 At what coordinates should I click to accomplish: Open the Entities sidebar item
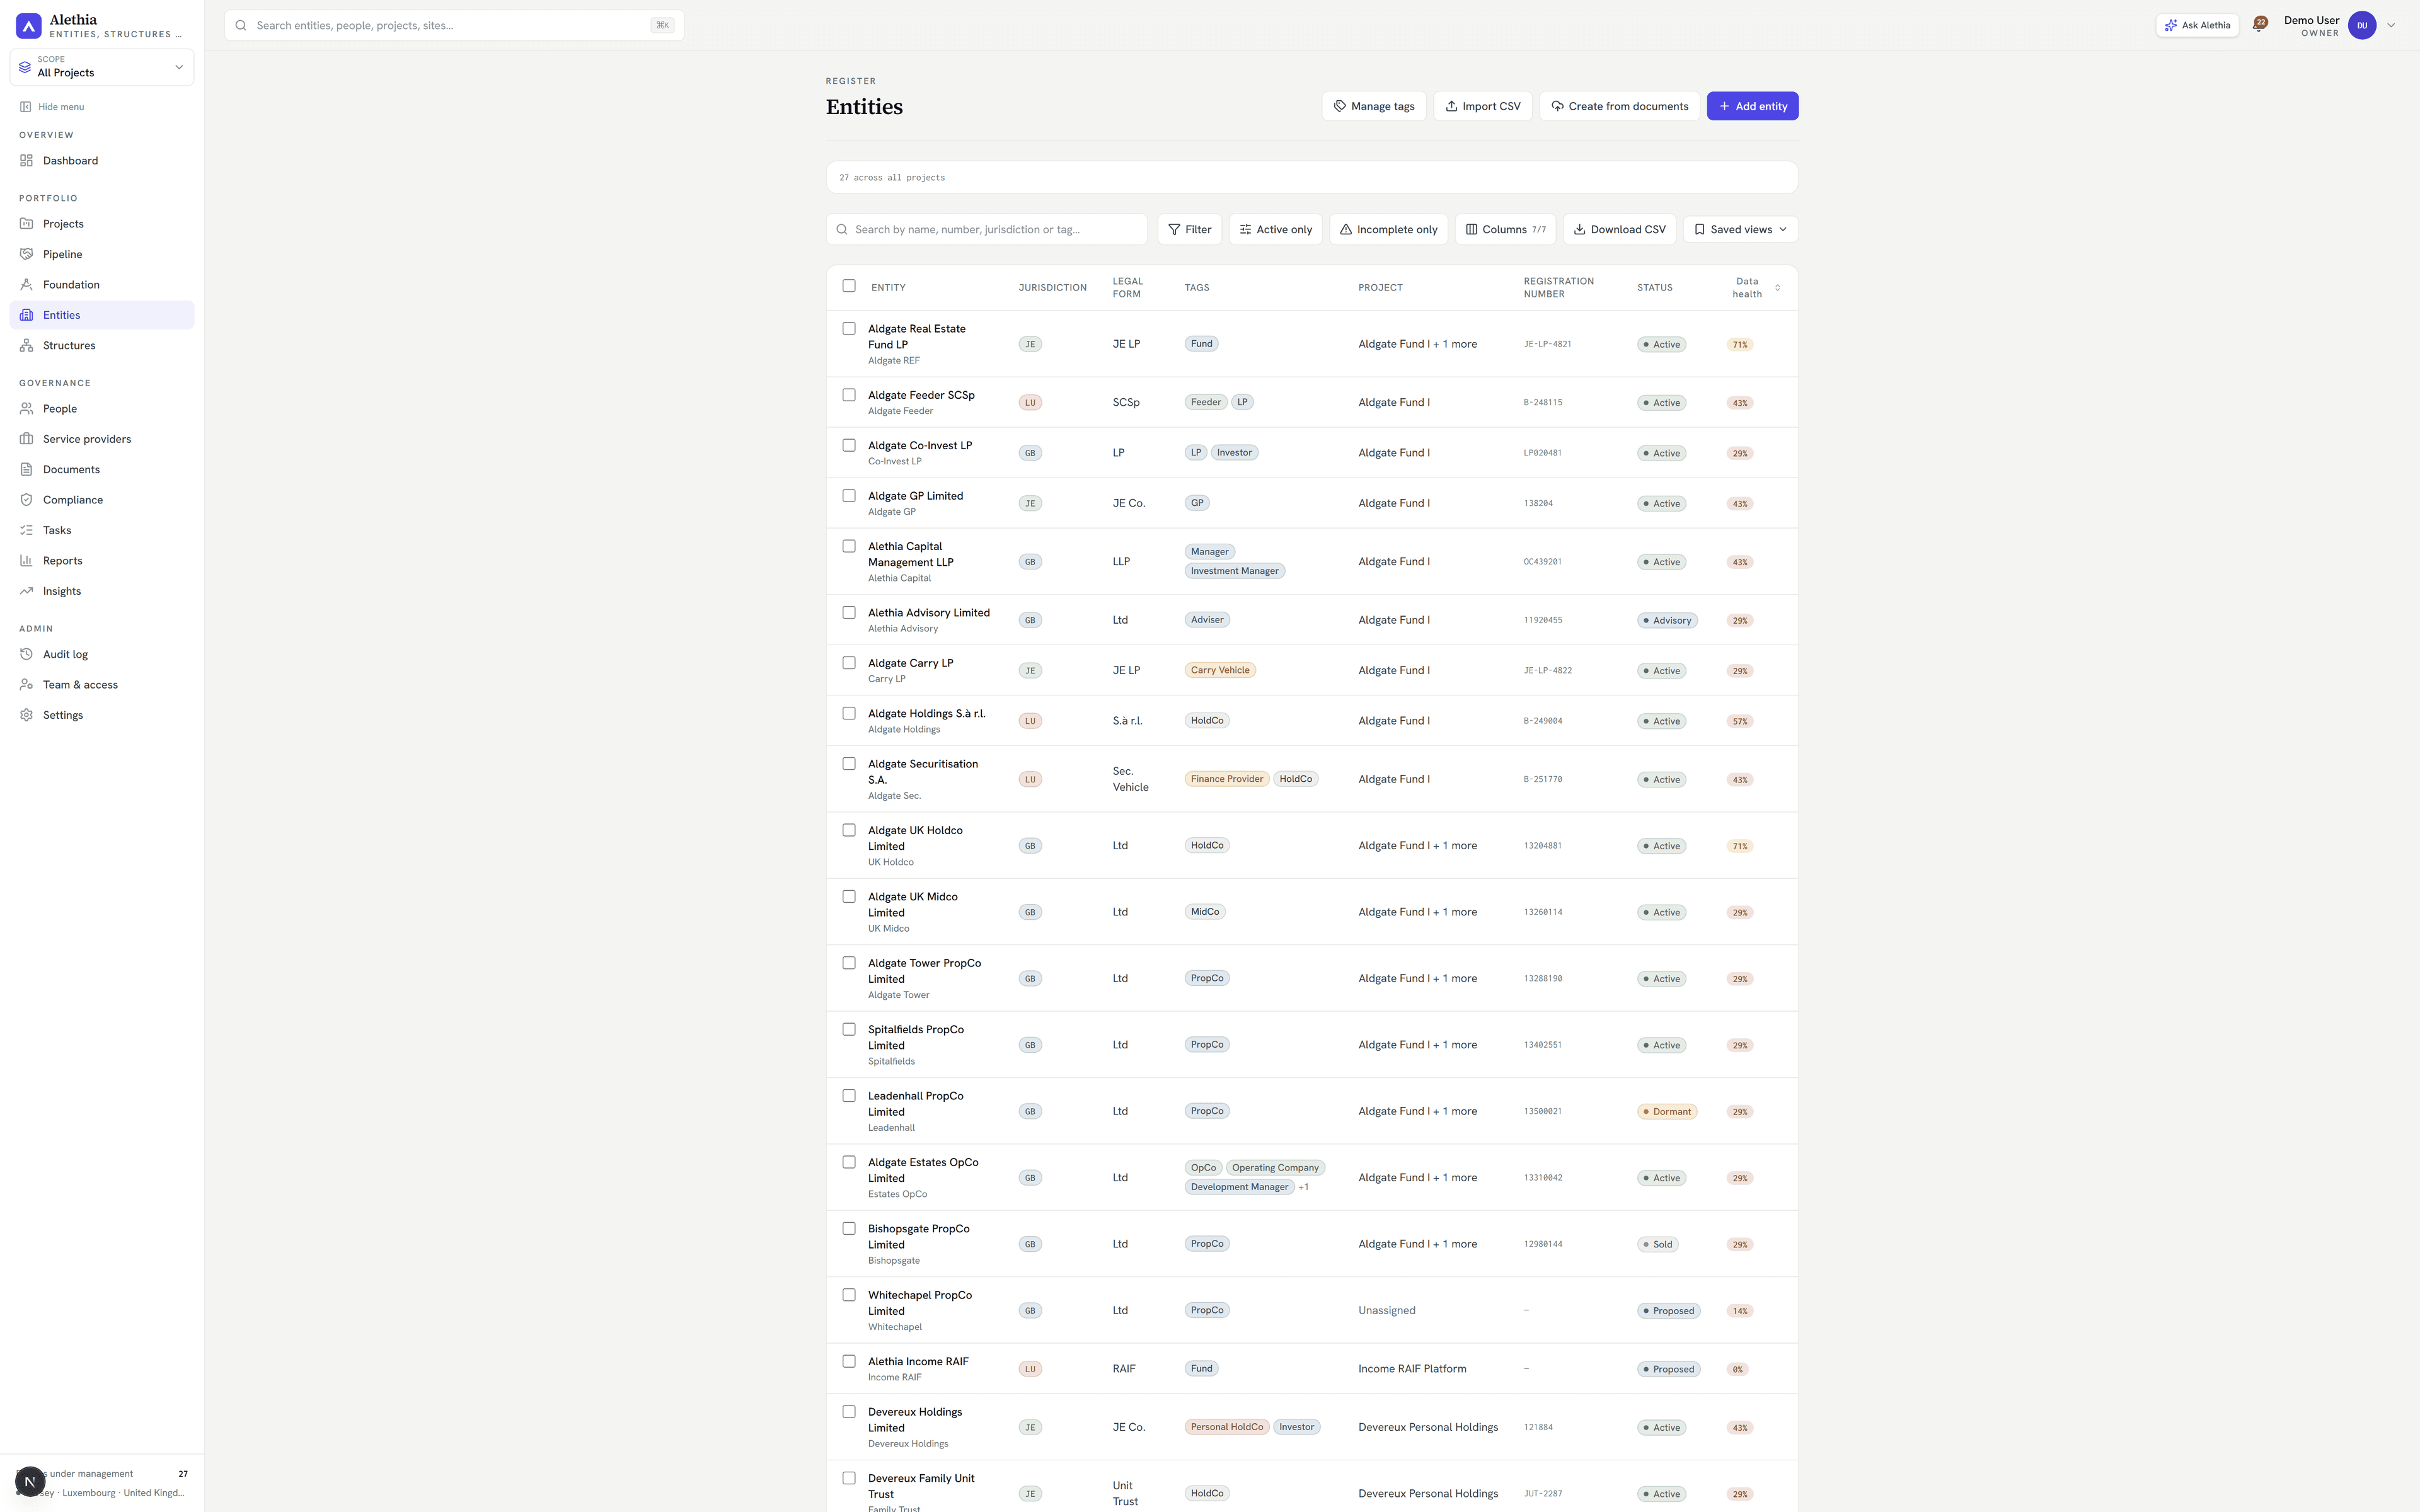pyautogui.click(x=102, y=315)
